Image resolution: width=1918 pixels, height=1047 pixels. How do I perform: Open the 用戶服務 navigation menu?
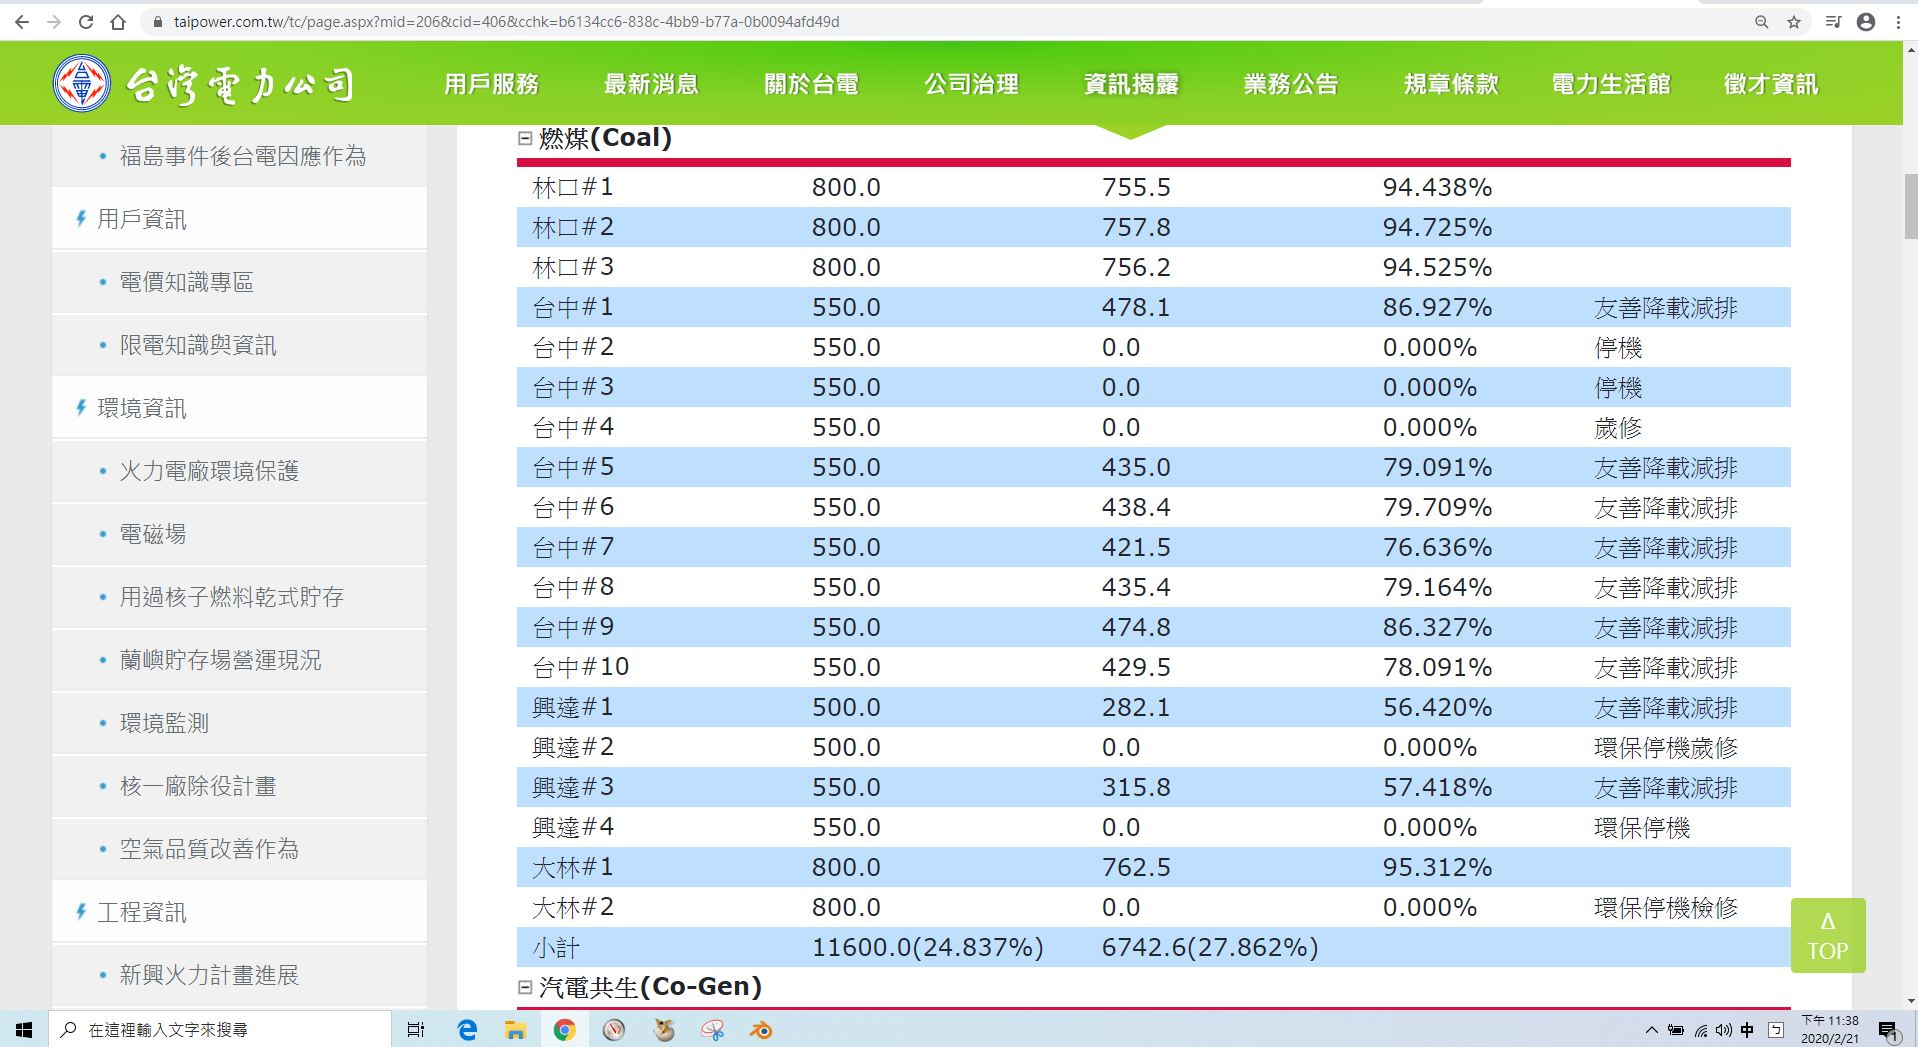pyautogui.click(x=491, y=84)
